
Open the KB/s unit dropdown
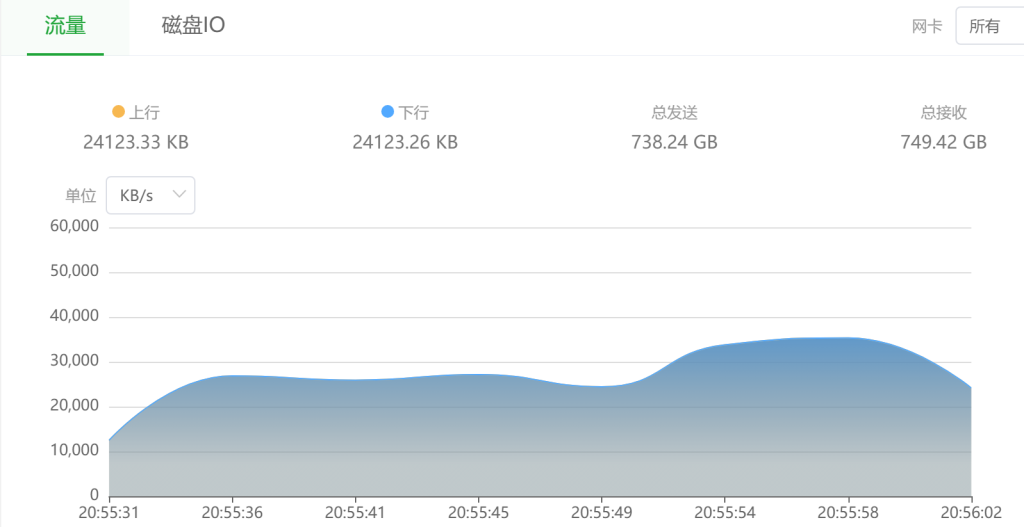[x=150, y=195]
